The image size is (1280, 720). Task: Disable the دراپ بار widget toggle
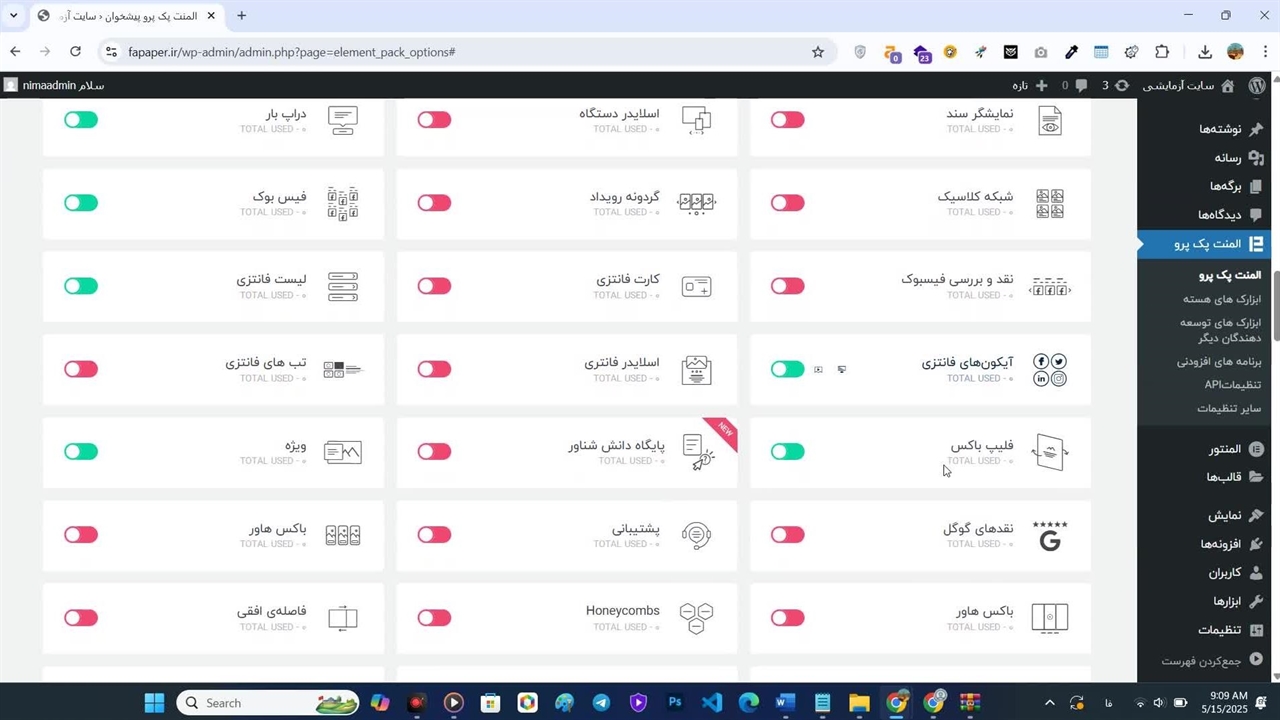(81, 120)
